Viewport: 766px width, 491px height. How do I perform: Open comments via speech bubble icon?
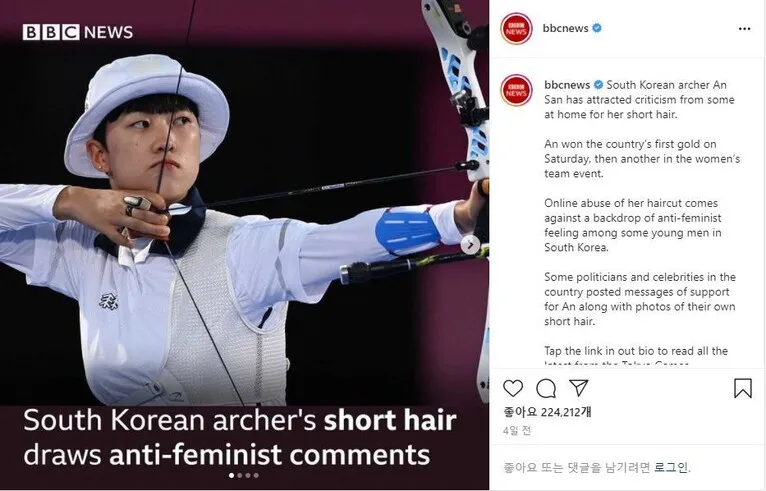pyautogui.click(x=546, y=389)
